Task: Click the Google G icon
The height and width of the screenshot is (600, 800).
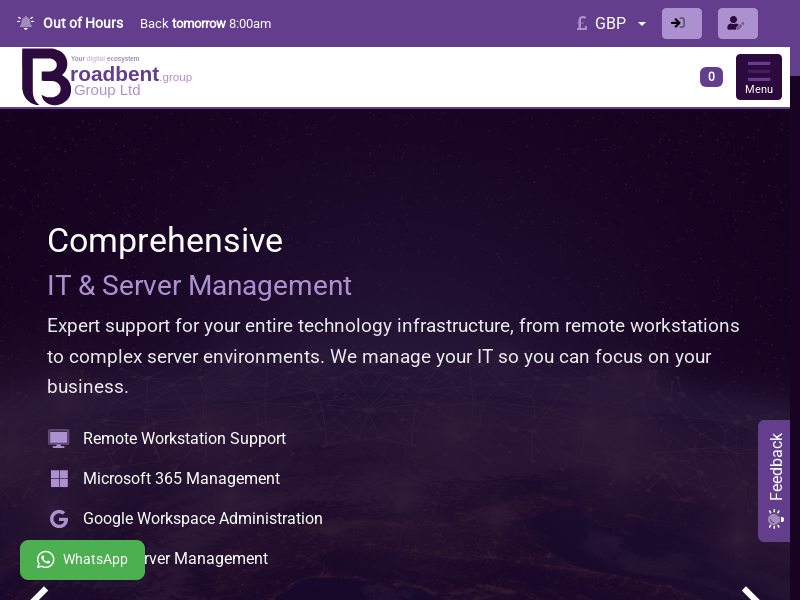Action: (59, 519)
